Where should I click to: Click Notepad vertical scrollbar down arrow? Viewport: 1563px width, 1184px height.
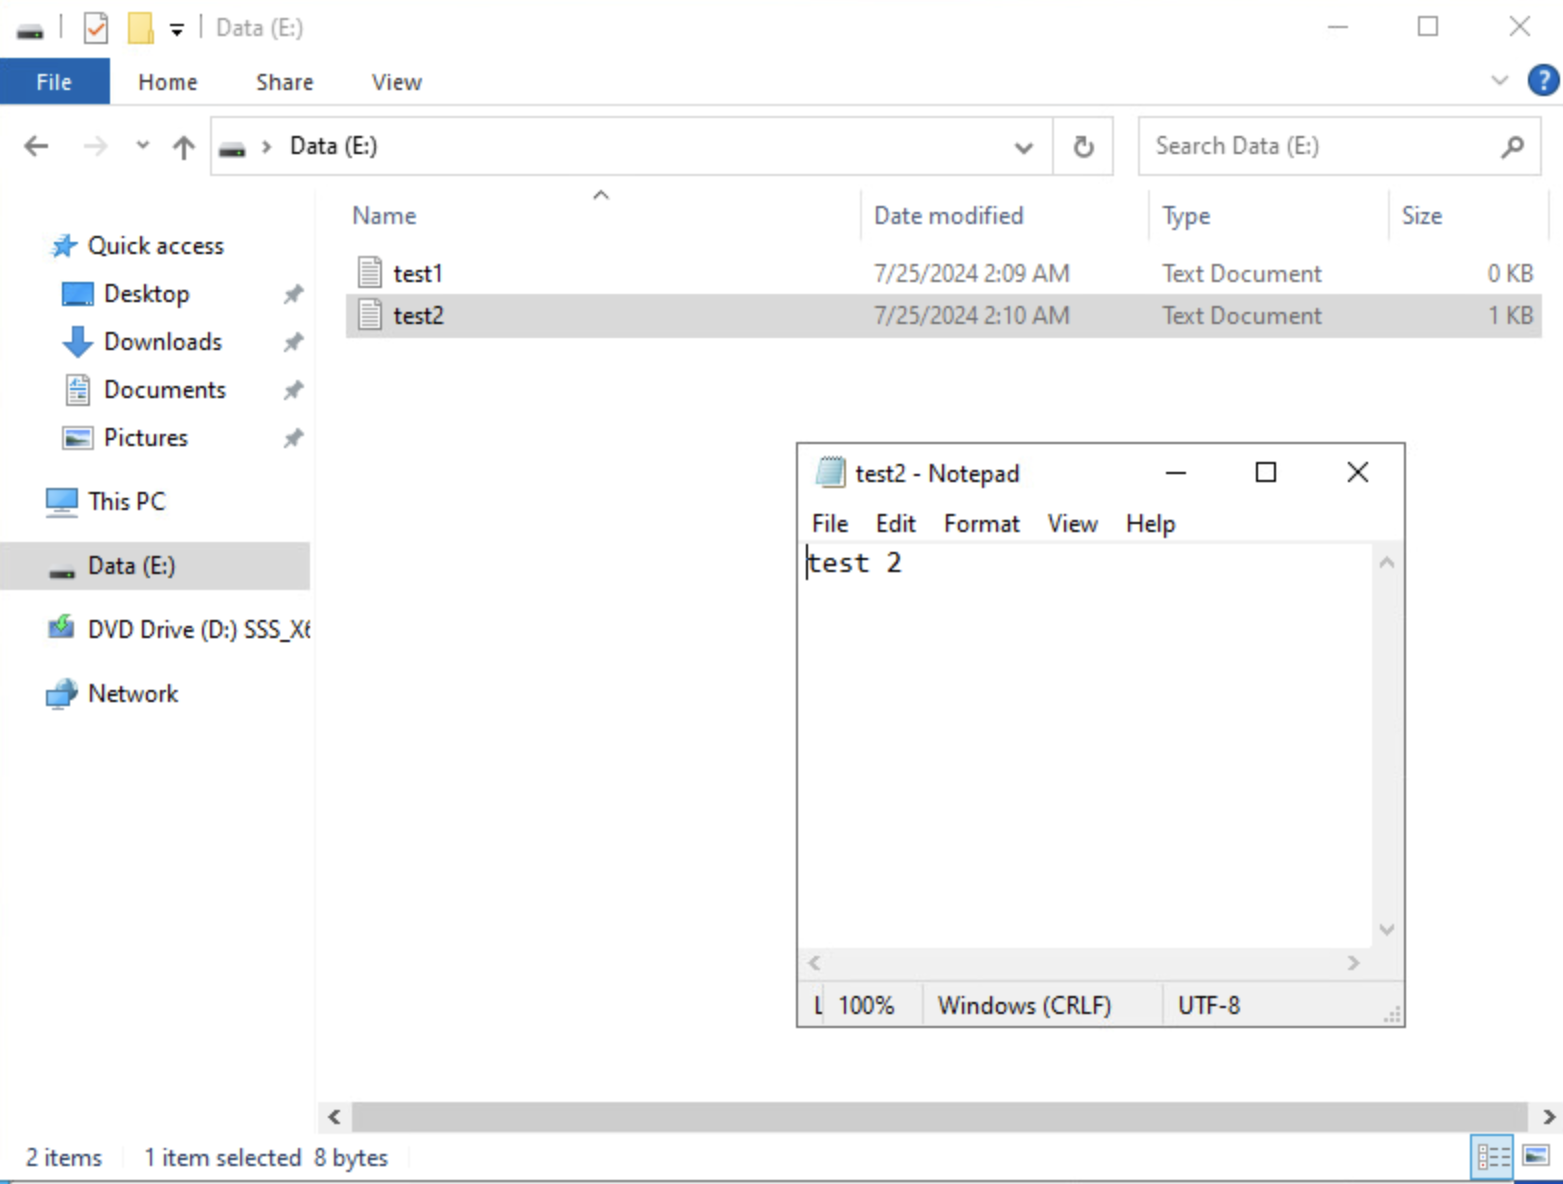[1386, 929]
